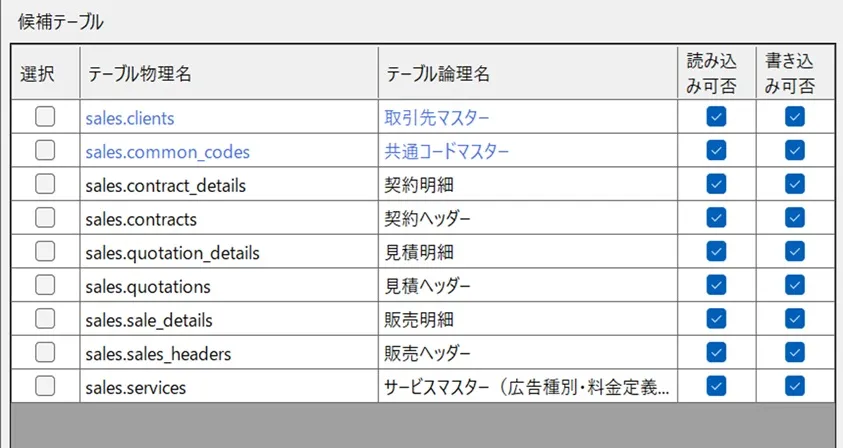Click the 候補テーブル group label
The height and width of the screenshot is (448, 843).
pyautogui.click(x=60, y=22)
